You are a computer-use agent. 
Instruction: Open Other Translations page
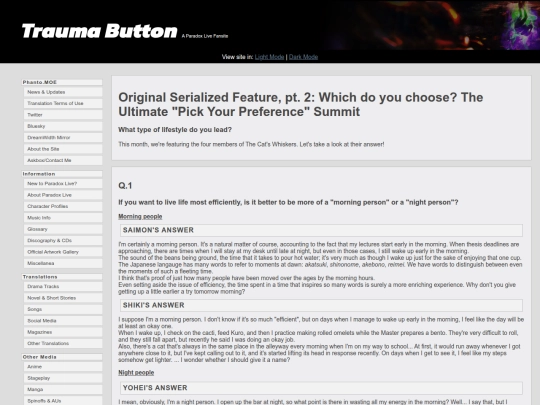coord(63,343)
